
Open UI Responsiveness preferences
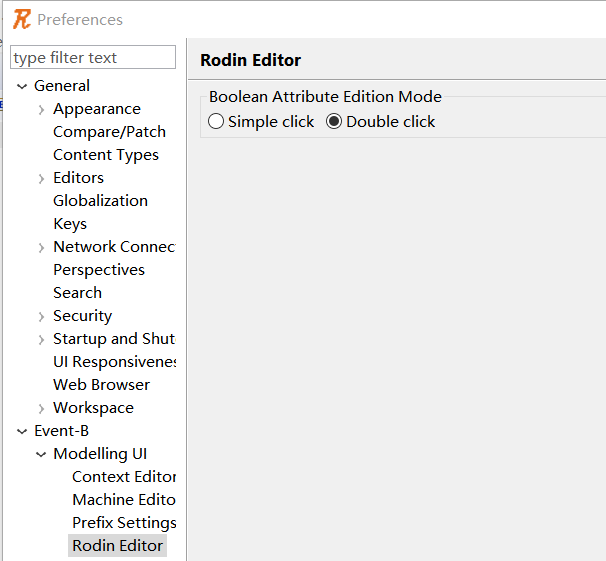(x=114, y=362)
